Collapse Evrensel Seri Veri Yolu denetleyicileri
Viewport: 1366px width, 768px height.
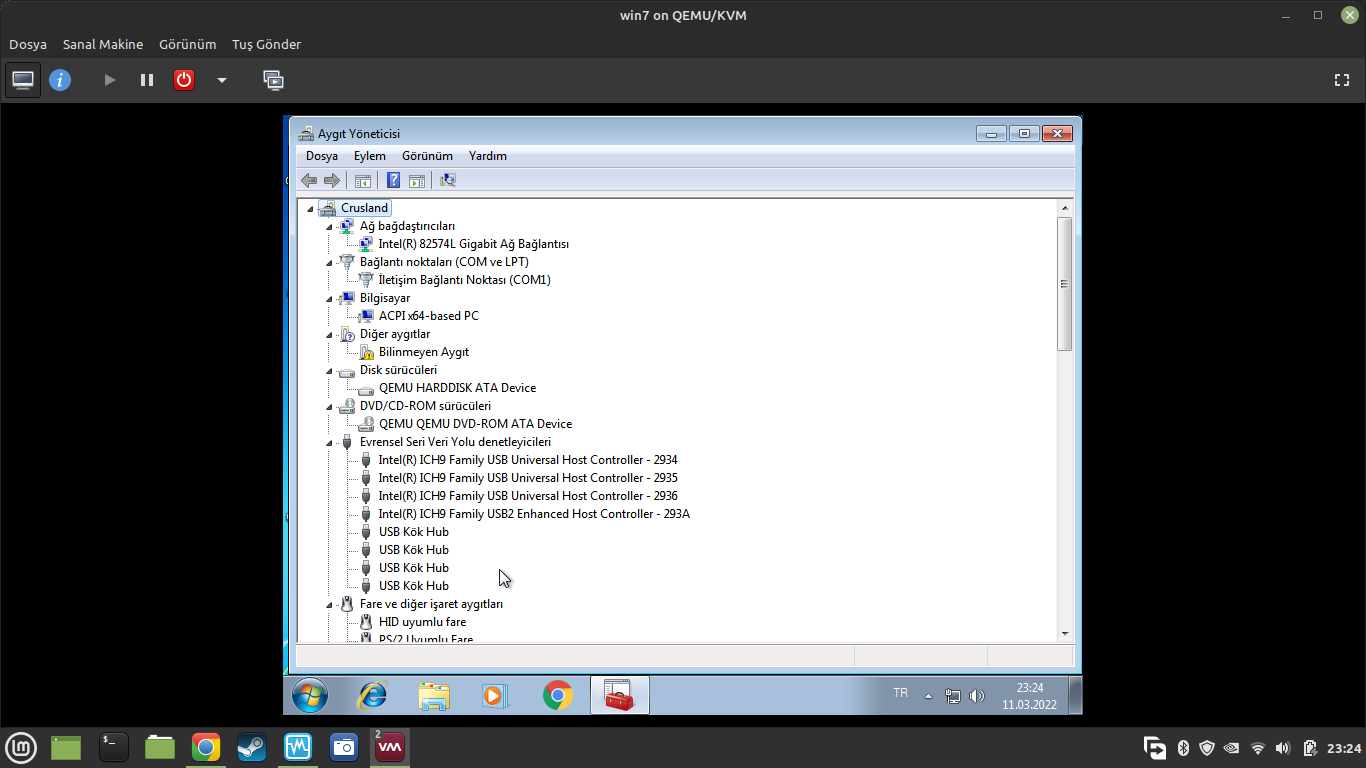point(329,442)
